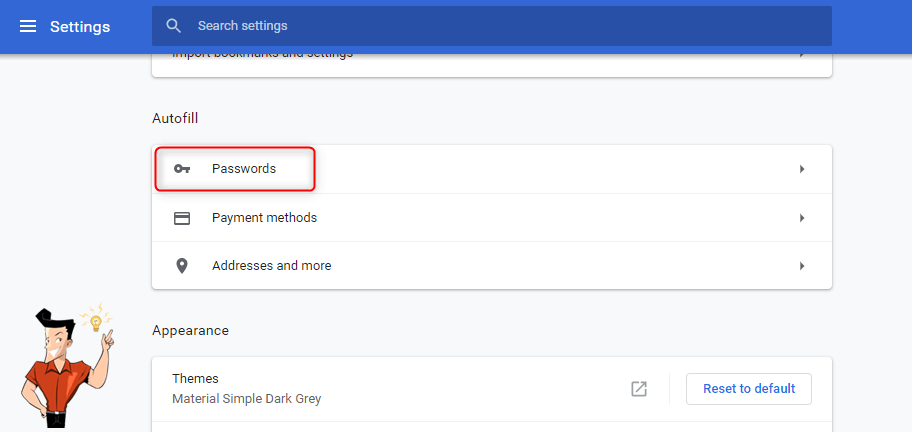Click the Settings title in the header

coord(80,26)
